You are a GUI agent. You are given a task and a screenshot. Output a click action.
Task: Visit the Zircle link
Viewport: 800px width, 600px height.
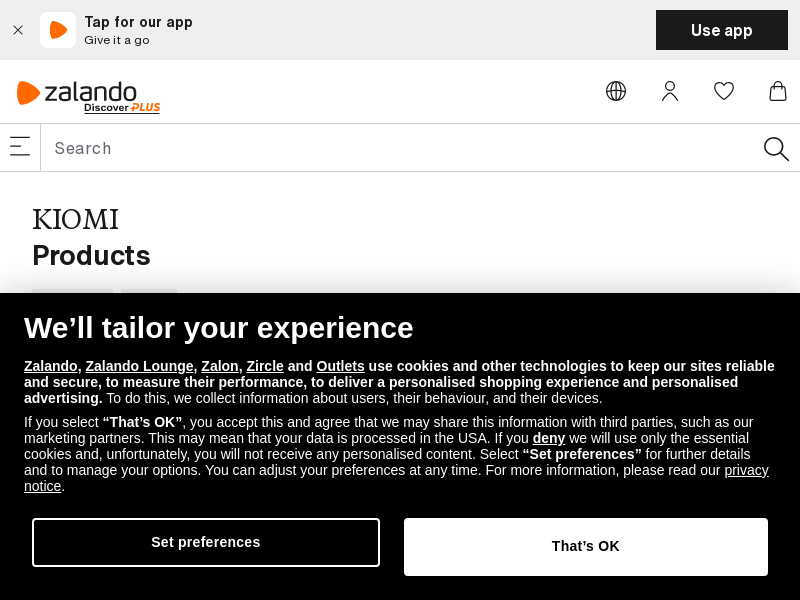pyautogui.click(x=265, y=366)
